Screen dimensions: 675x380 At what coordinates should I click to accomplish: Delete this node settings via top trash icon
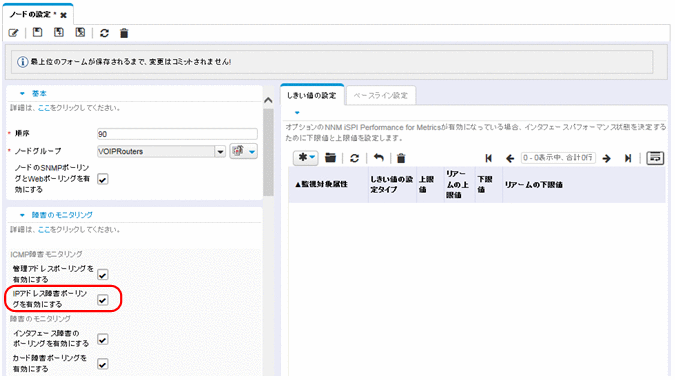click(124, 33)
